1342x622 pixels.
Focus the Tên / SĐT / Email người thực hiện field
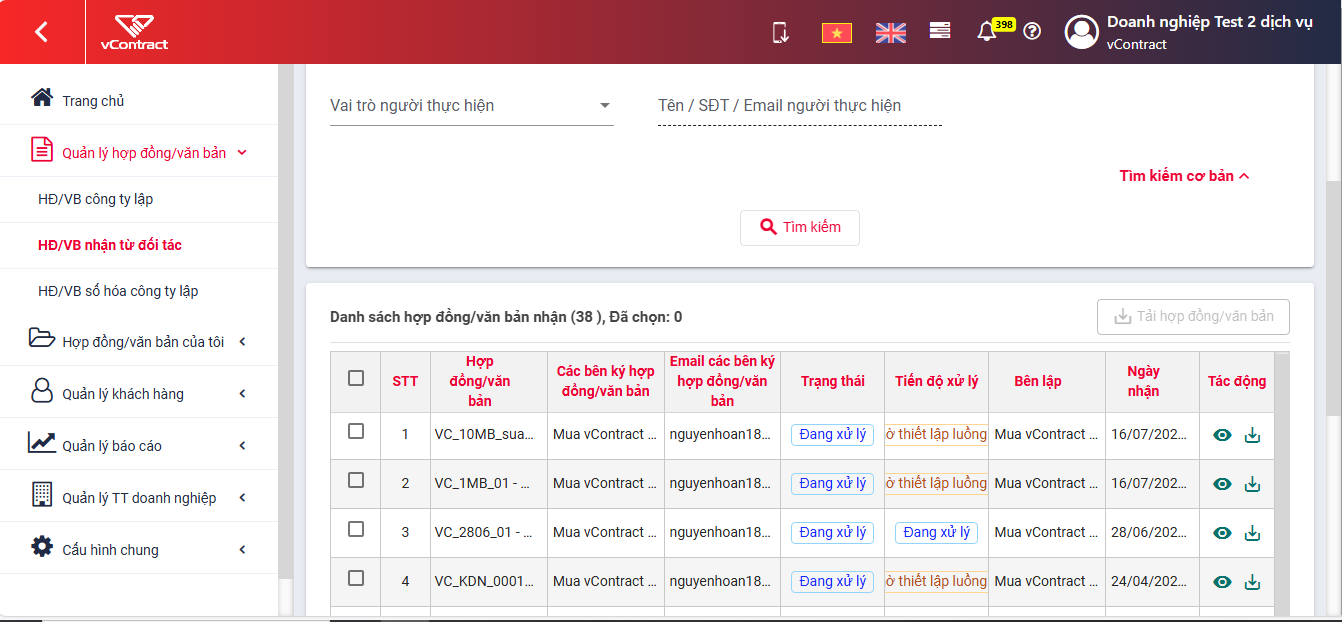click(800, 106)
